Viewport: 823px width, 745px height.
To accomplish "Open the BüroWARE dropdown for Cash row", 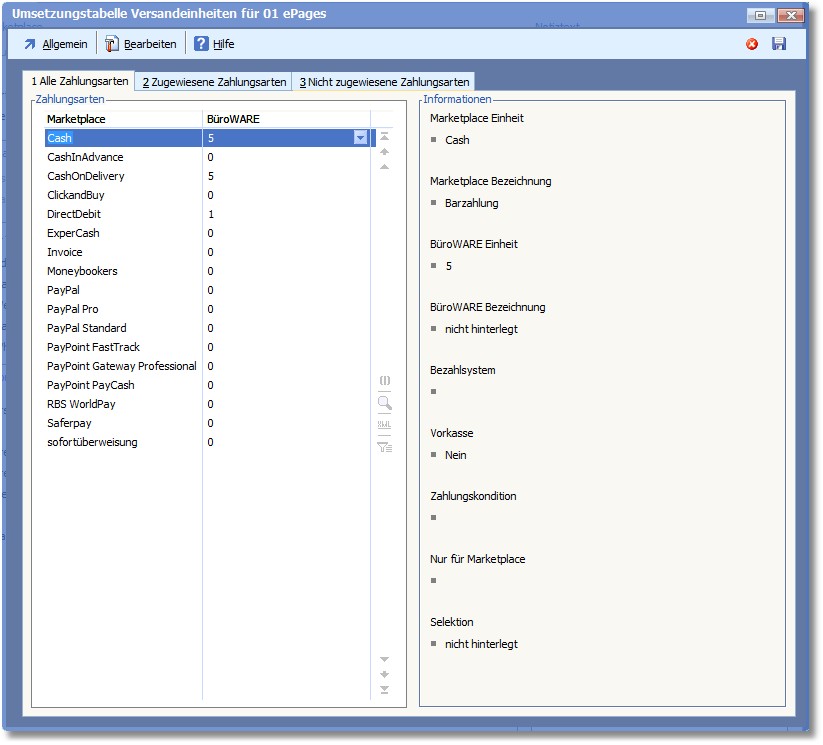I will pos(360,138).
